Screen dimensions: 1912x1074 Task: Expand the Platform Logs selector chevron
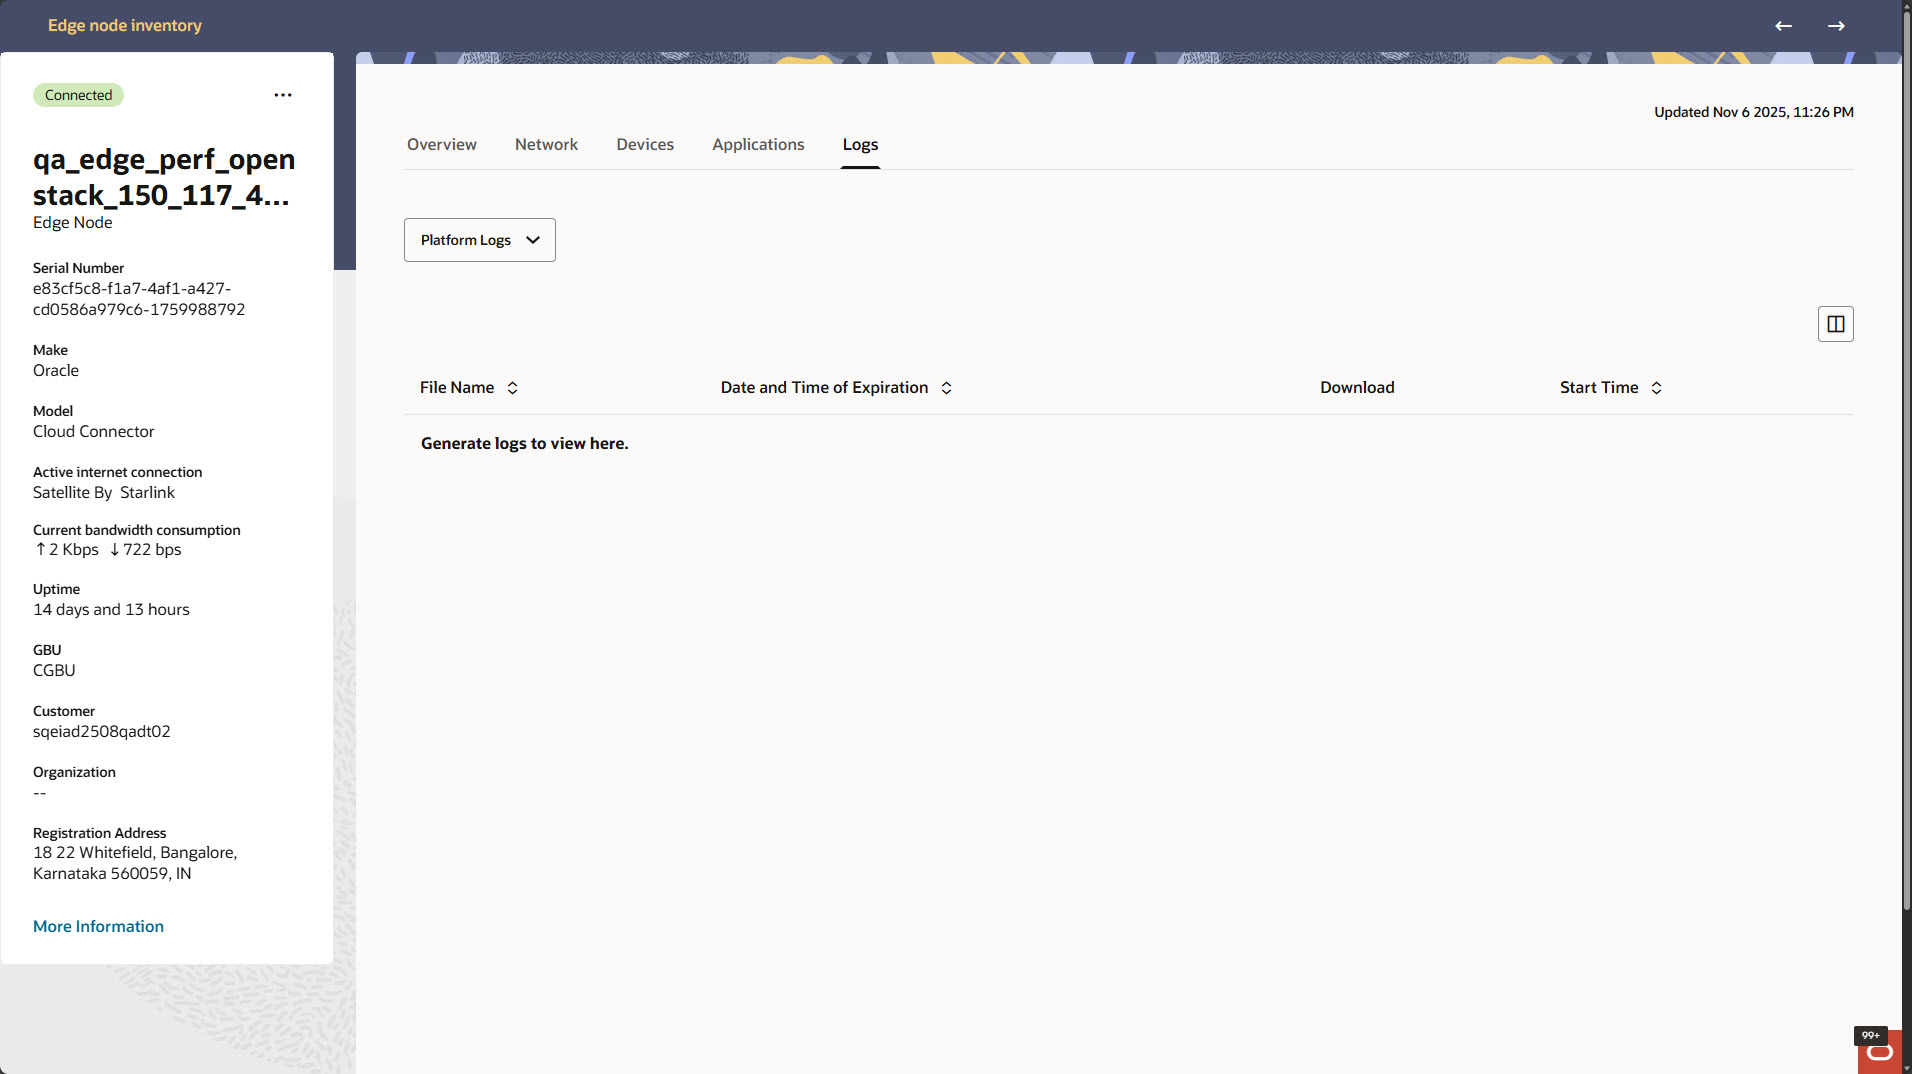point(533,240)
